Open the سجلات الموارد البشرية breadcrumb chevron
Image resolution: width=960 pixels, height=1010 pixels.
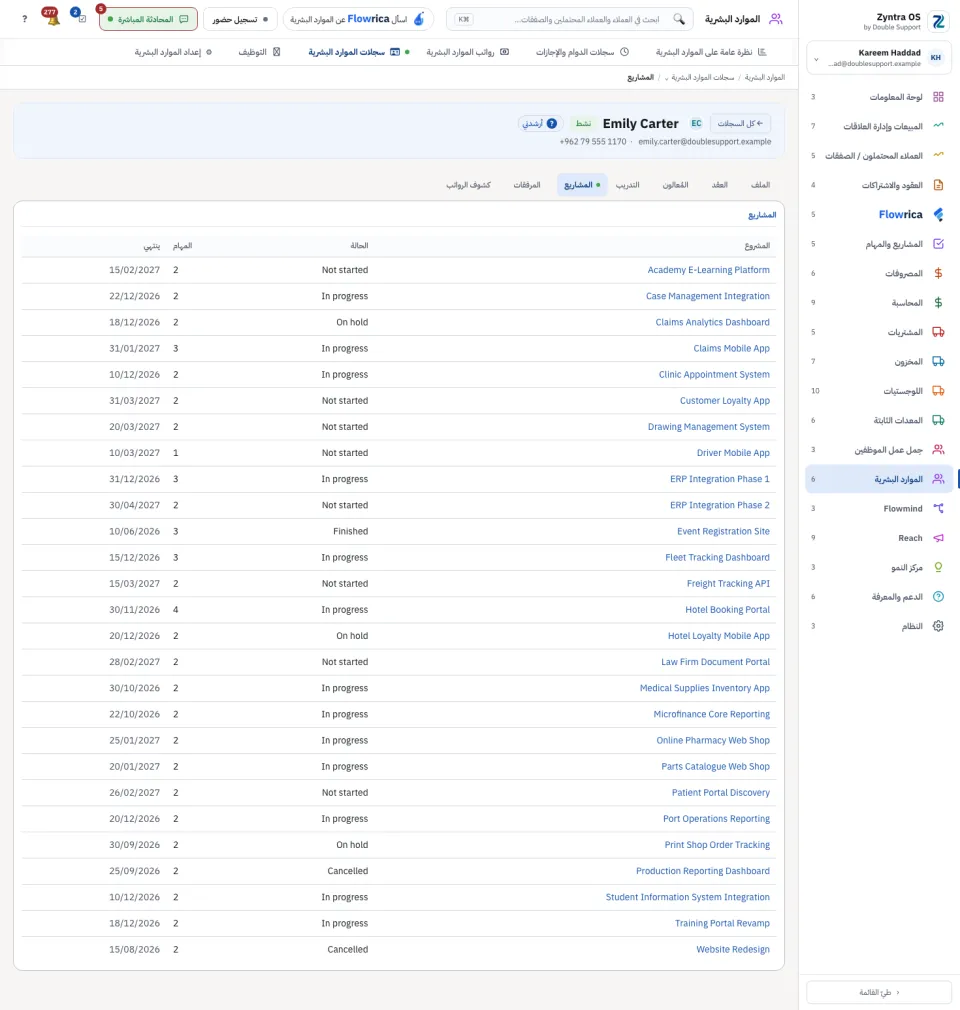pyautogui.click(x=666, y=78)
